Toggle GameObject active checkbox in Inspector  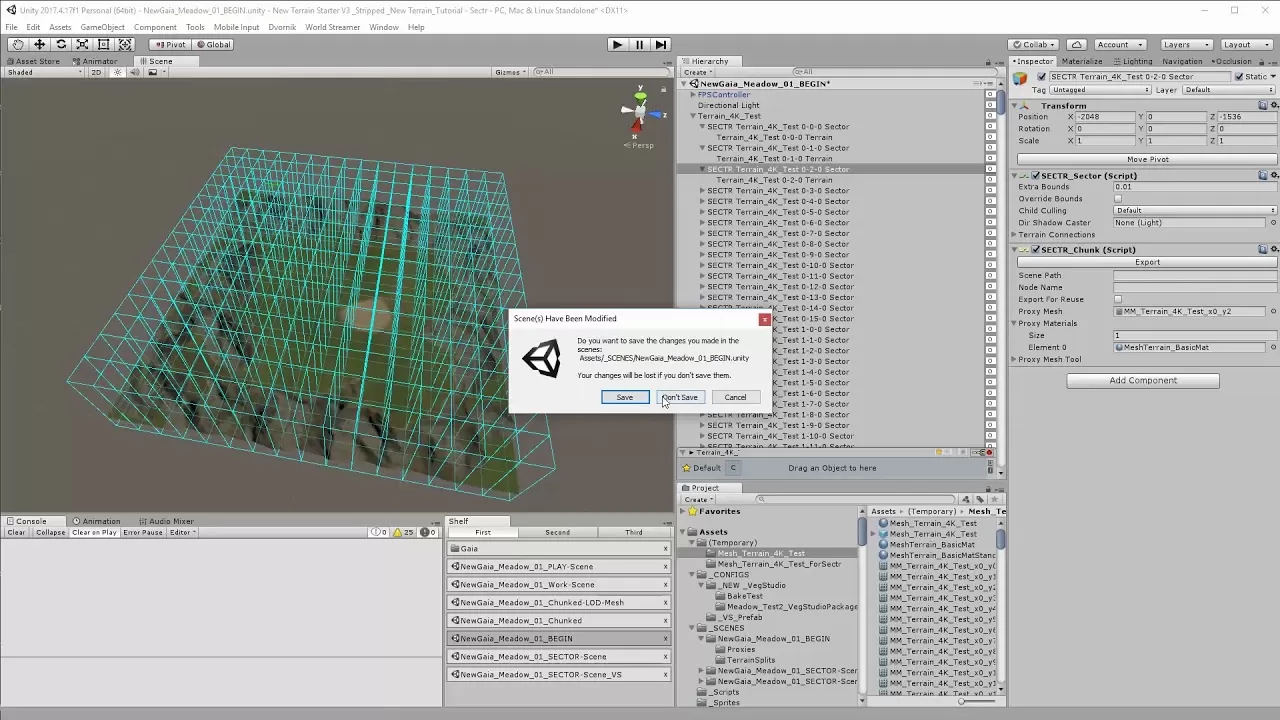[x=1041, y=77]
